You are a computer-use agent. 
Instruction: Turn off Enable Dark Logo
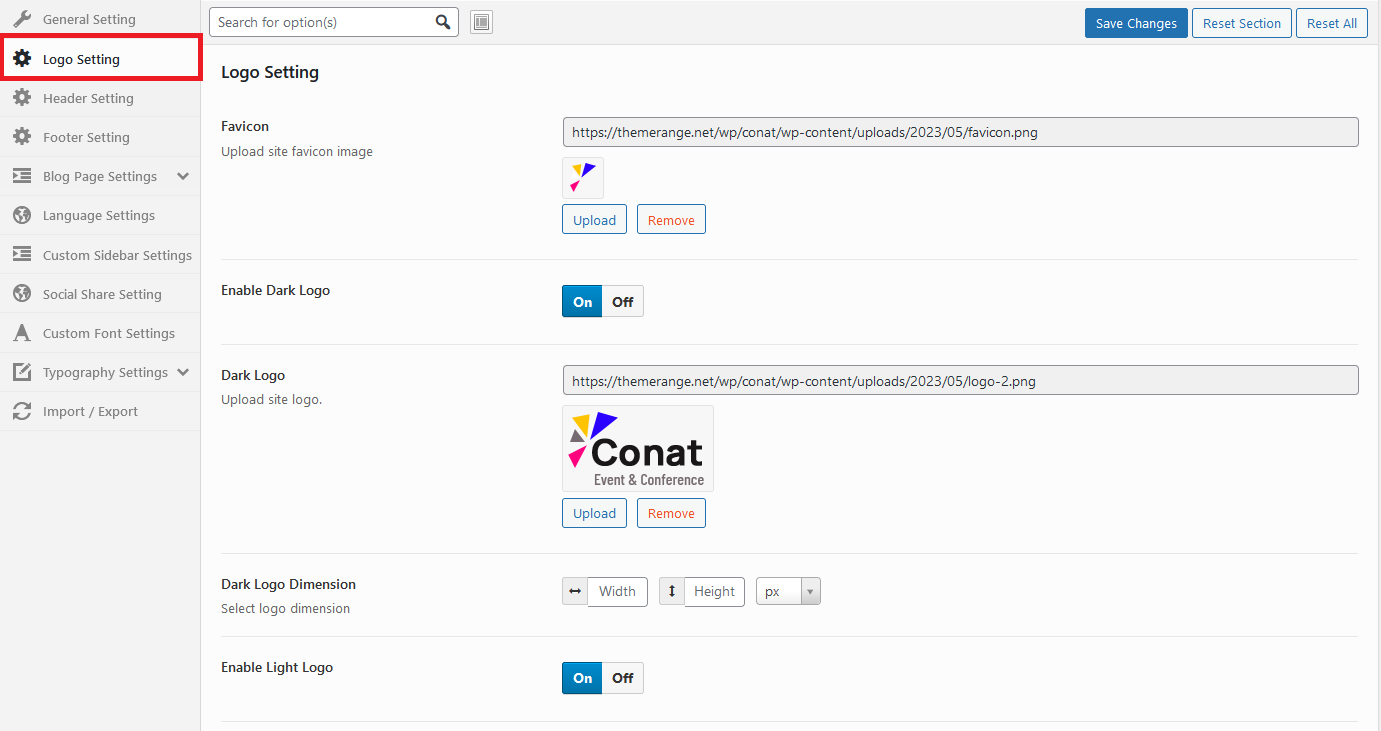click(x=622, y=301)
